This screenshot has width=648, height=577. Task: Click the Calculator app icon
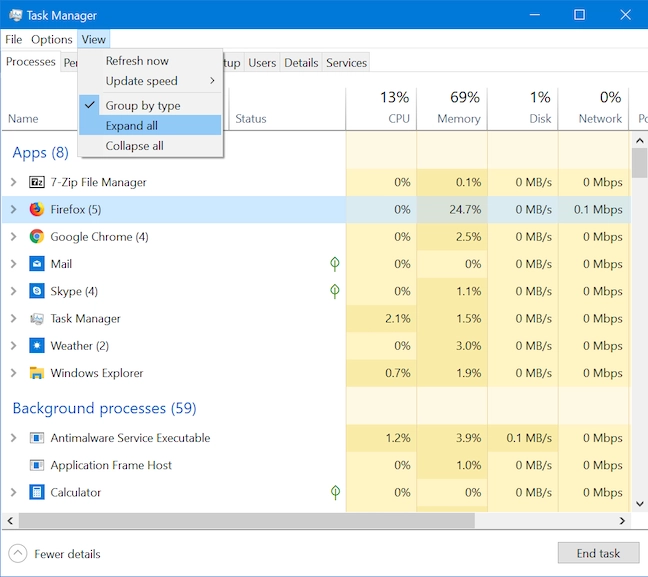coord(37,492)
